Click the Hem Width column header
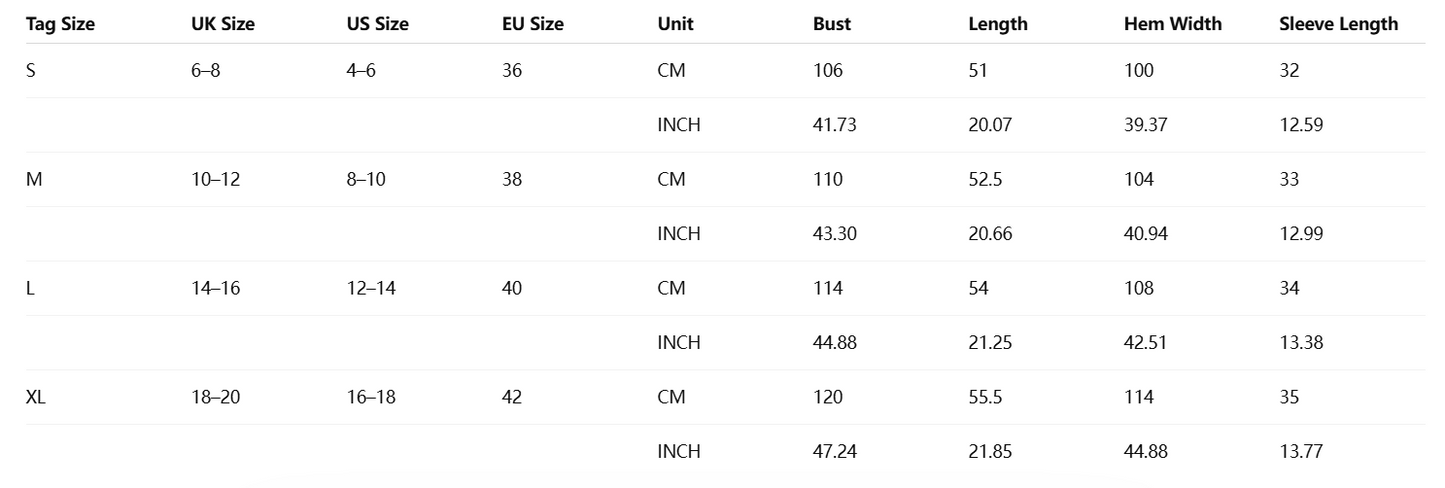1445x488 pixels. [1172, 24]
